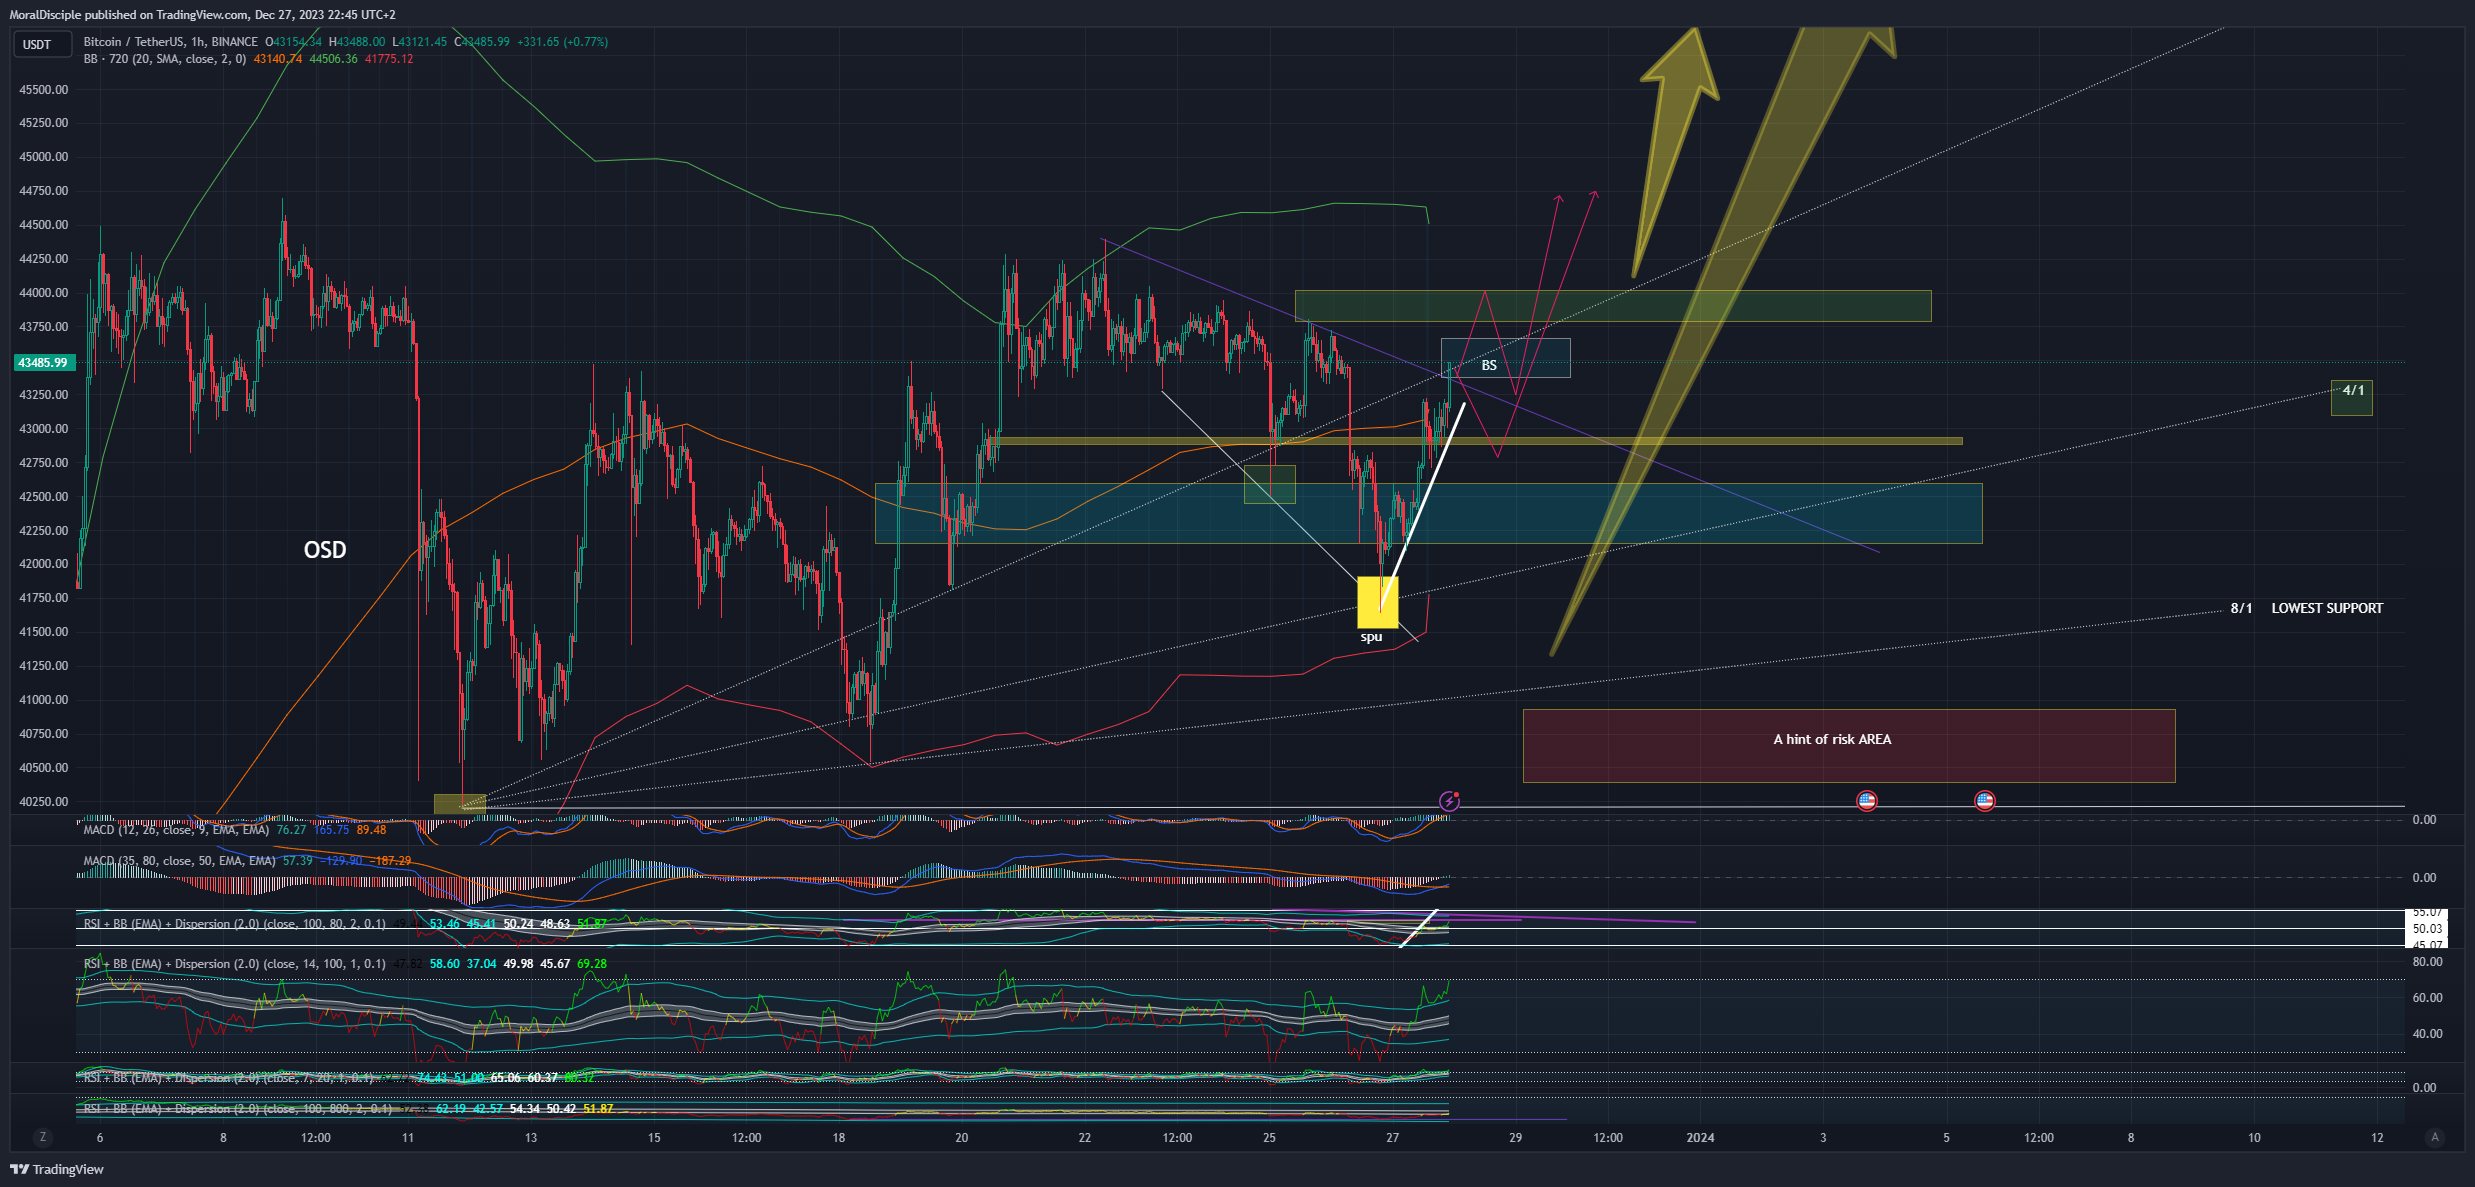
Task: Click the 40250.00 price axis label
Action: tap(44, 801)
